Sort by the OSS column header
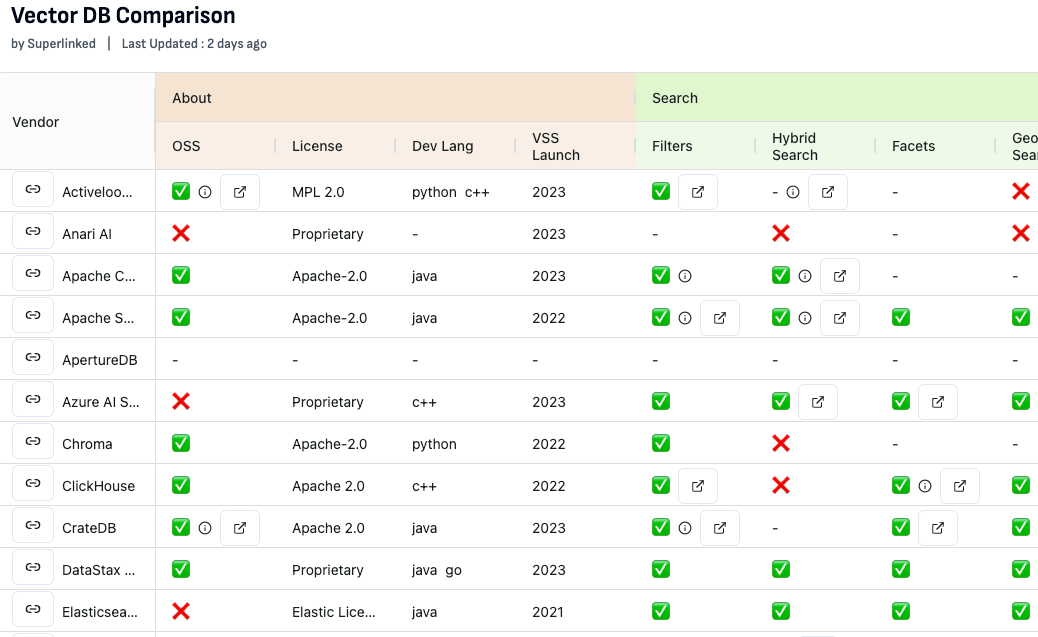Image resolution: width=1038 pixels, height=637 pixels. pos(186,146)
